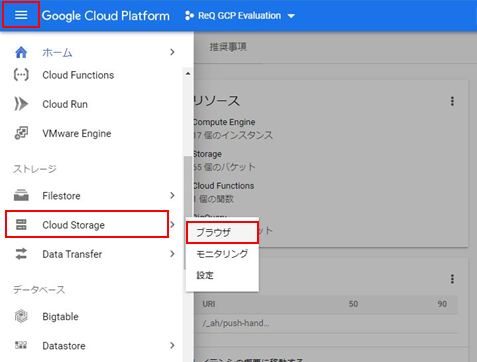
Task: Open Datastore in the sidebar
Action: [x=64, y=346]
